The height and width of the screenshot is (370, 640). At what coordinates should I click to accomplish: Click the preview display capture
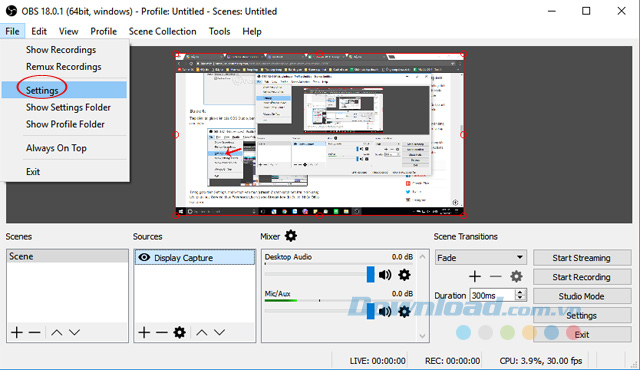(320, 134)
